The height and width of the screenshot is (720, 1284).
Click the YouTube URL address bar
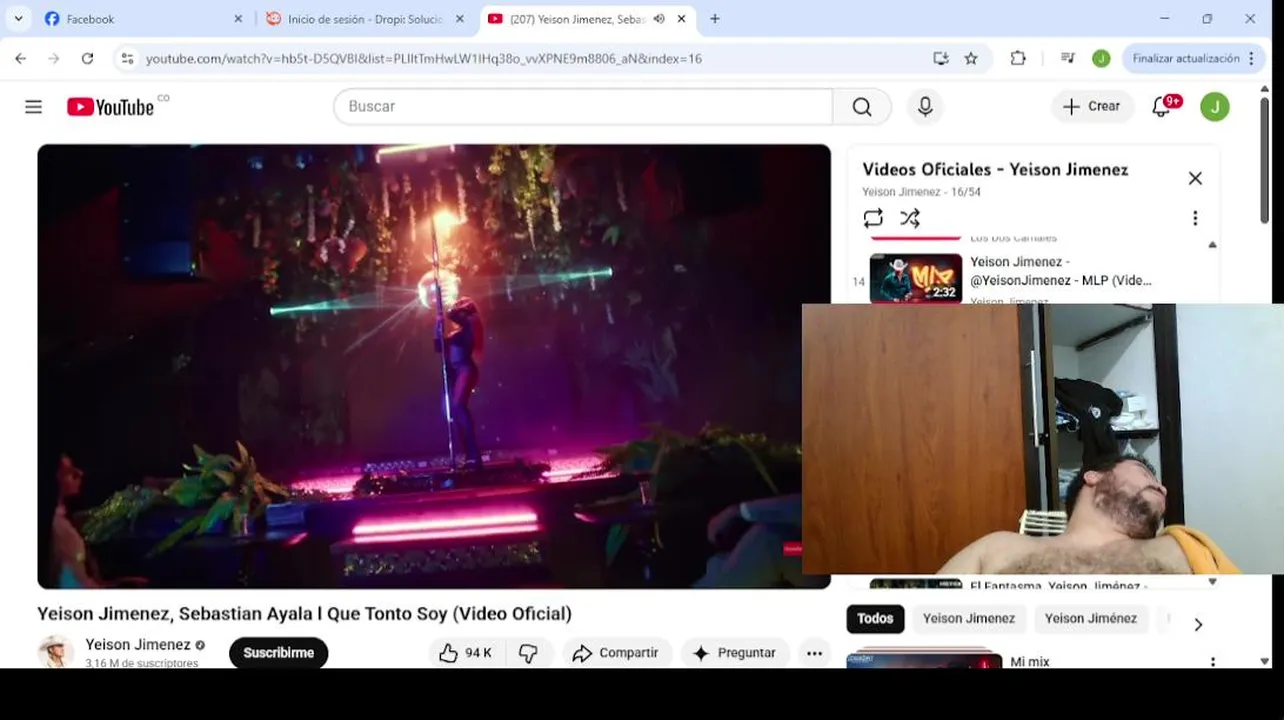(424, 59)
